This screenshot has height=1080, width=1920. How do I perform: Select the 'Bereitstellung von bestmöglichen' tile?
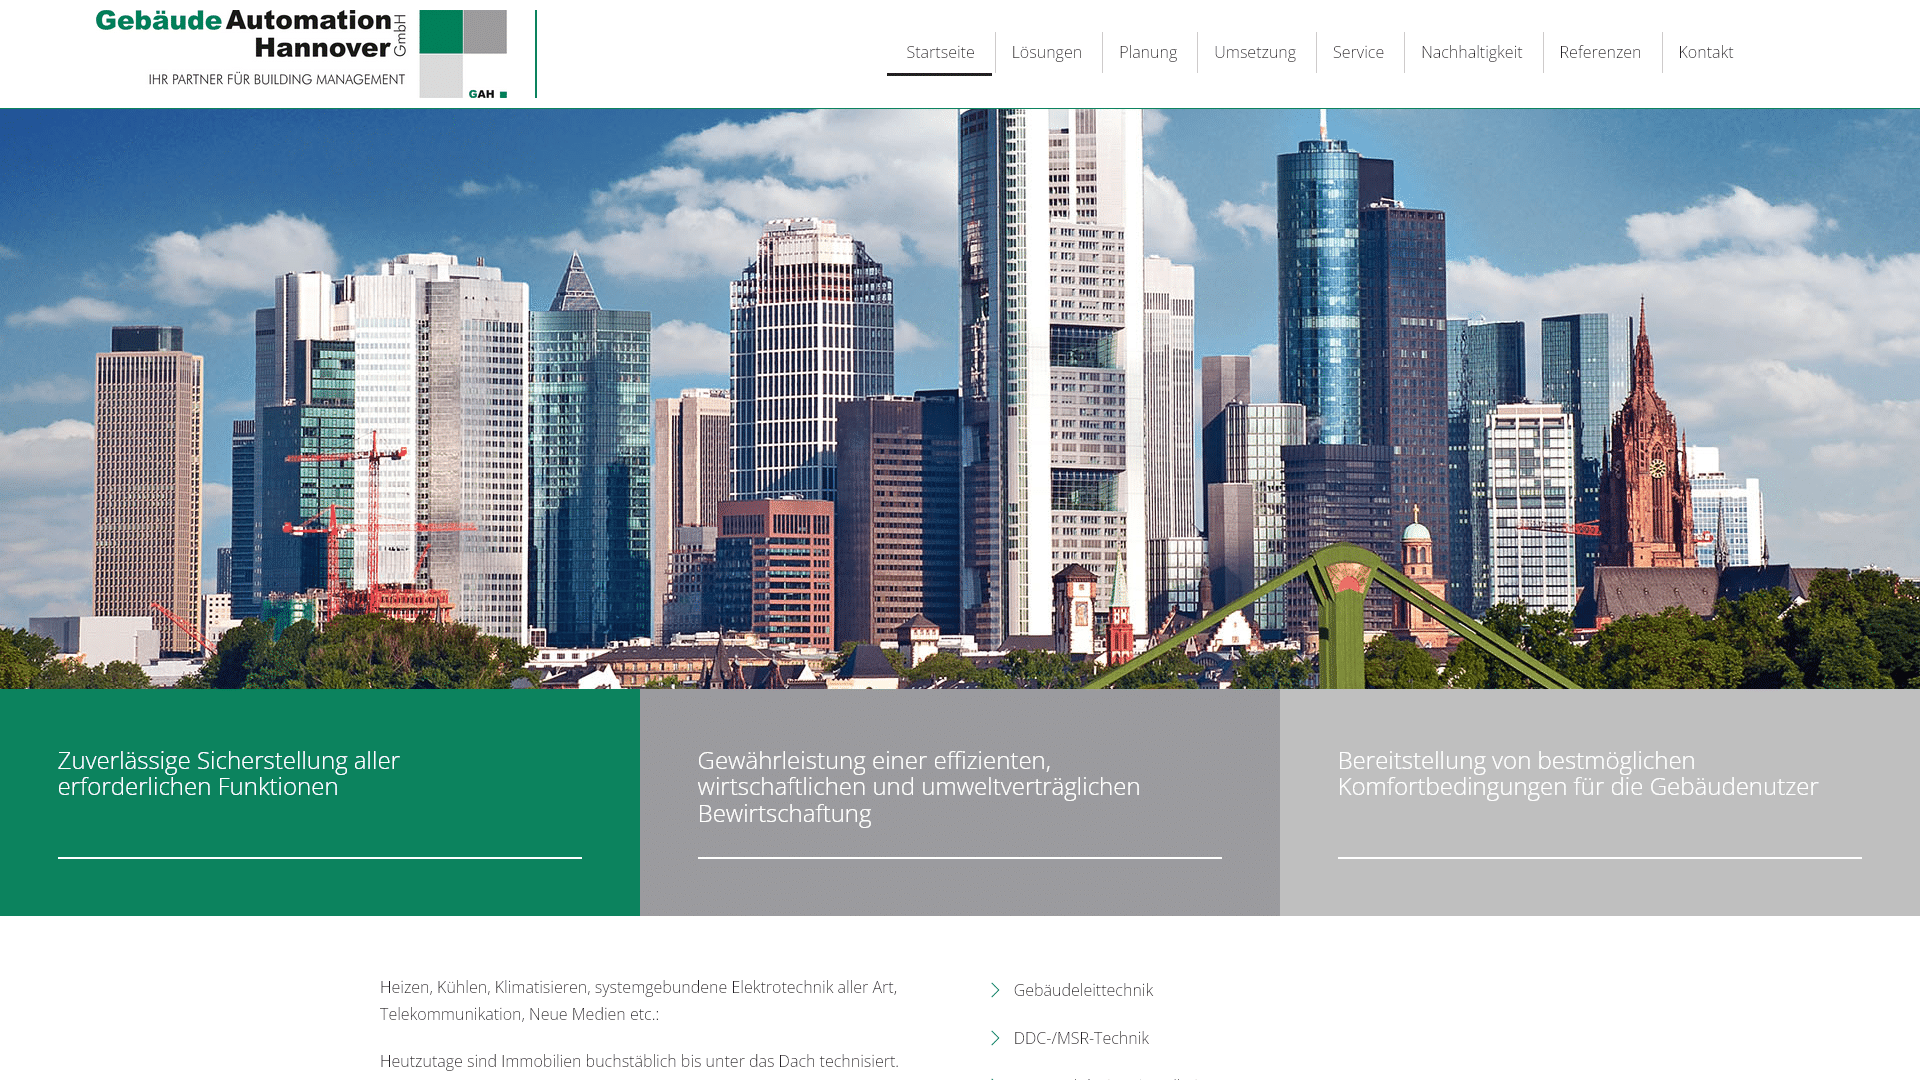coord(1600,802)
